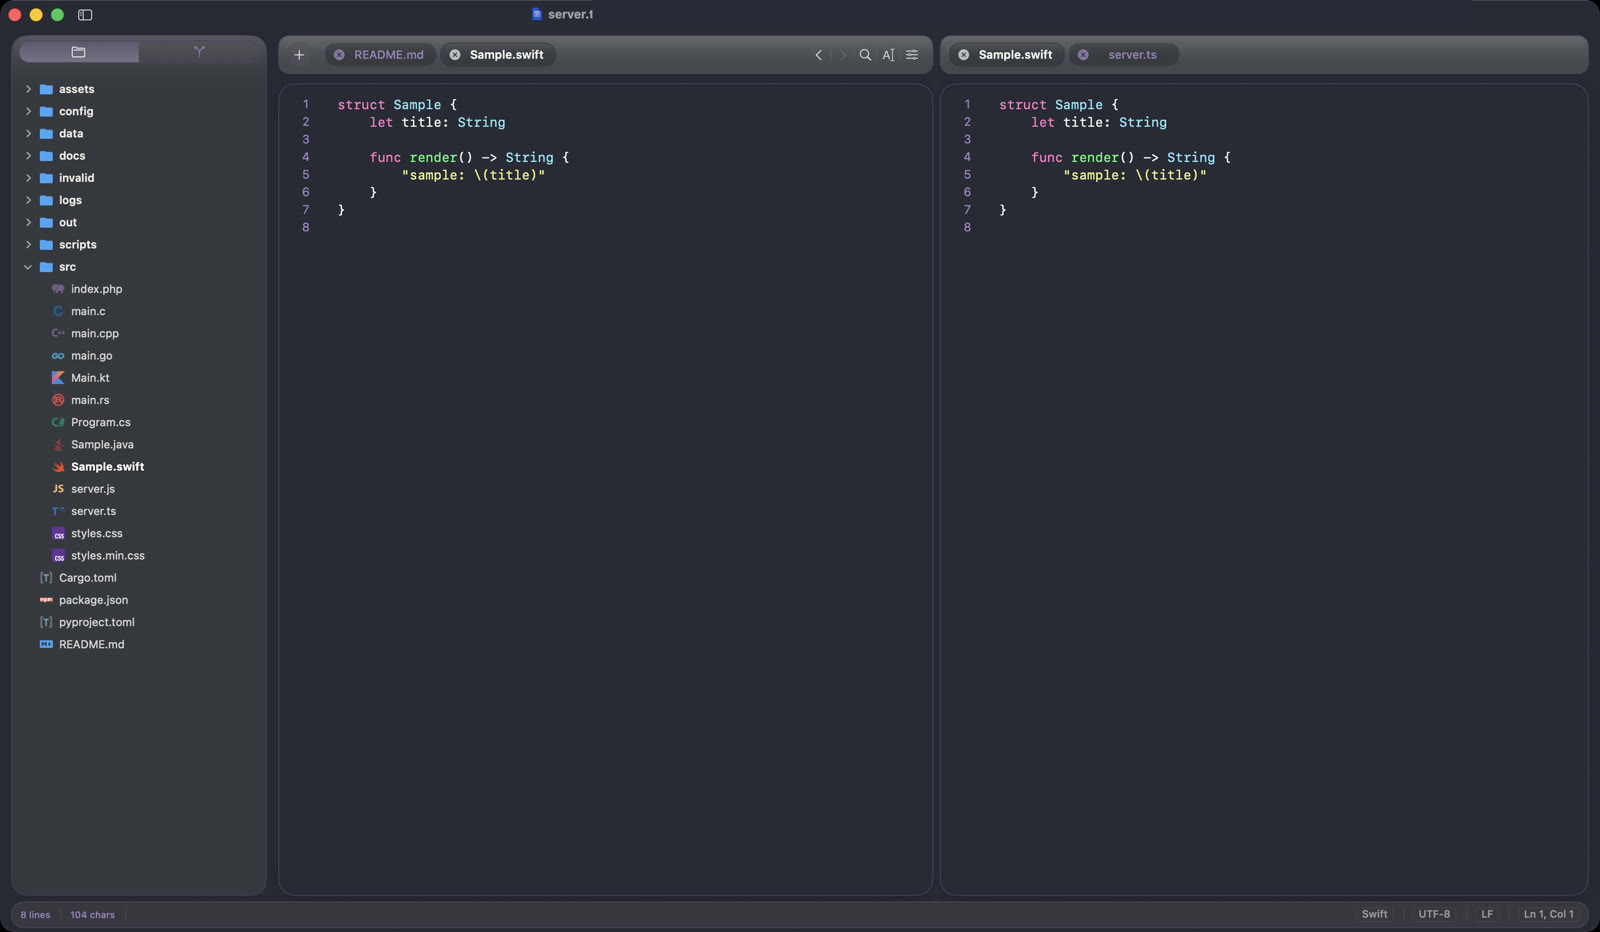
Task: Click the npm icon for package.json
Action: point(46,600)
